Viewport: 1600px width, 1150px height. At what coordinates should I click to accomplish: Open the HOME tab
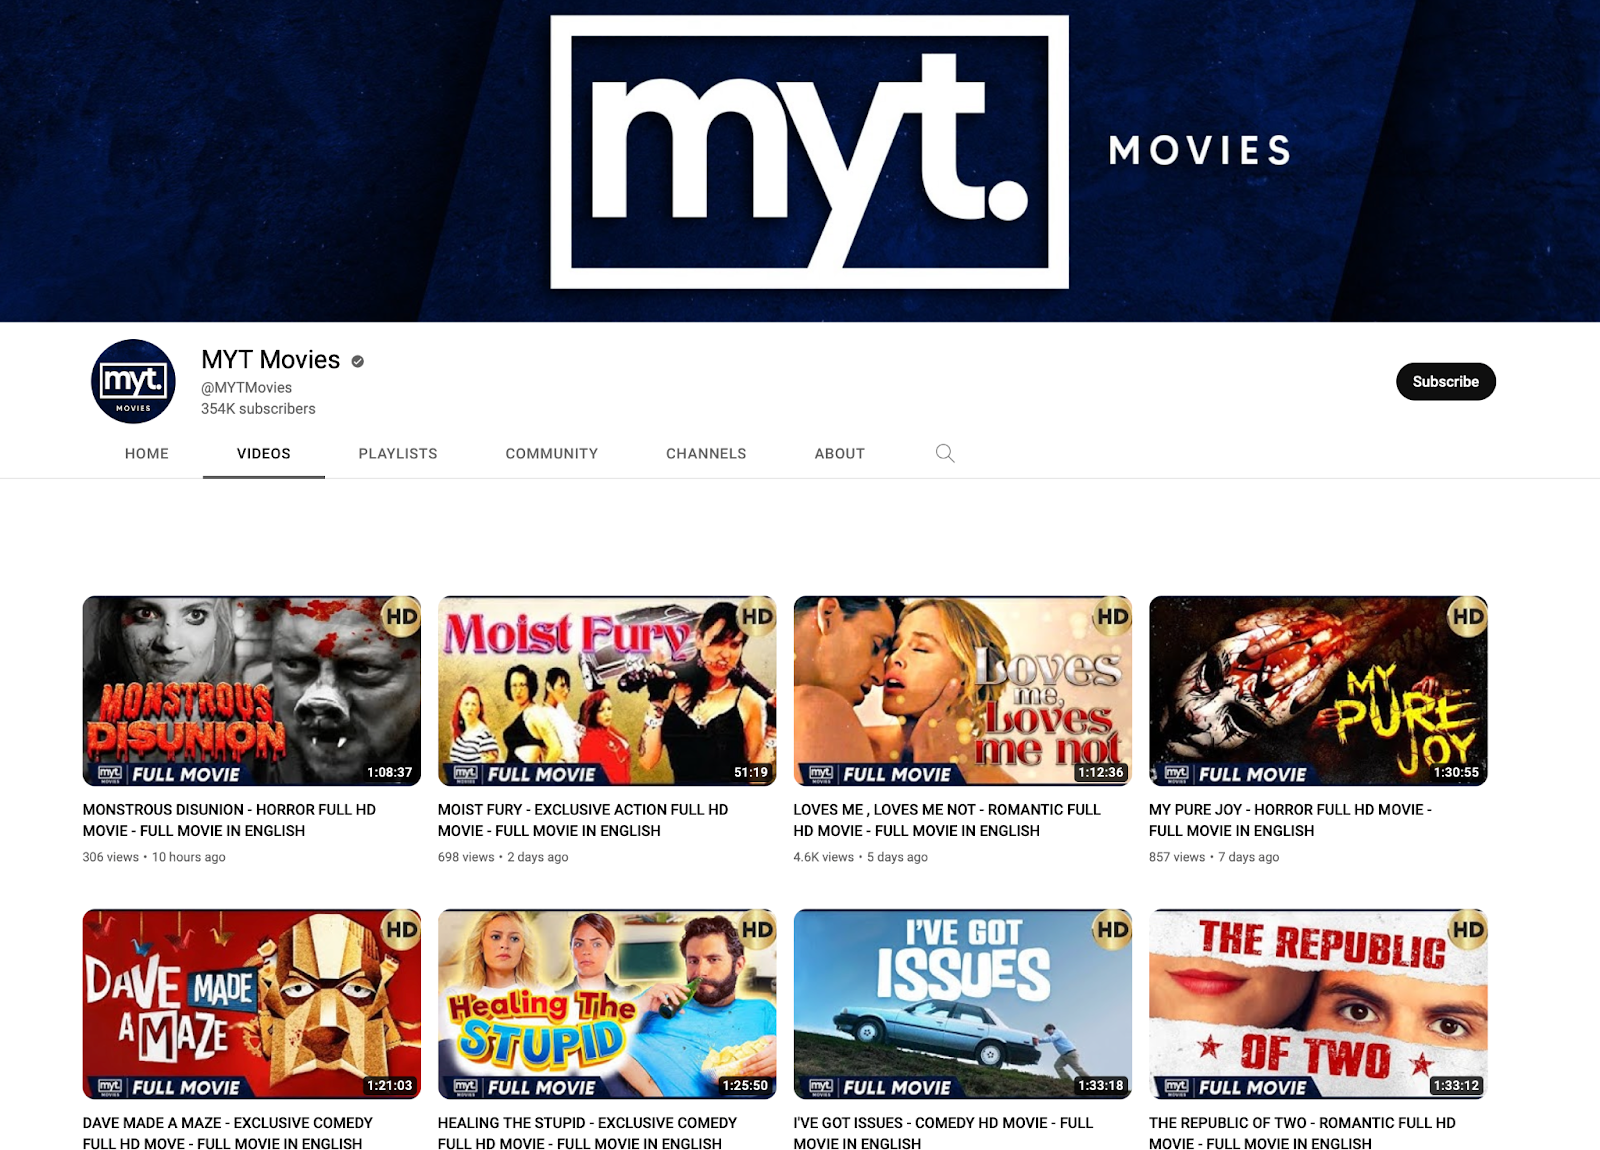click(147, 453)
